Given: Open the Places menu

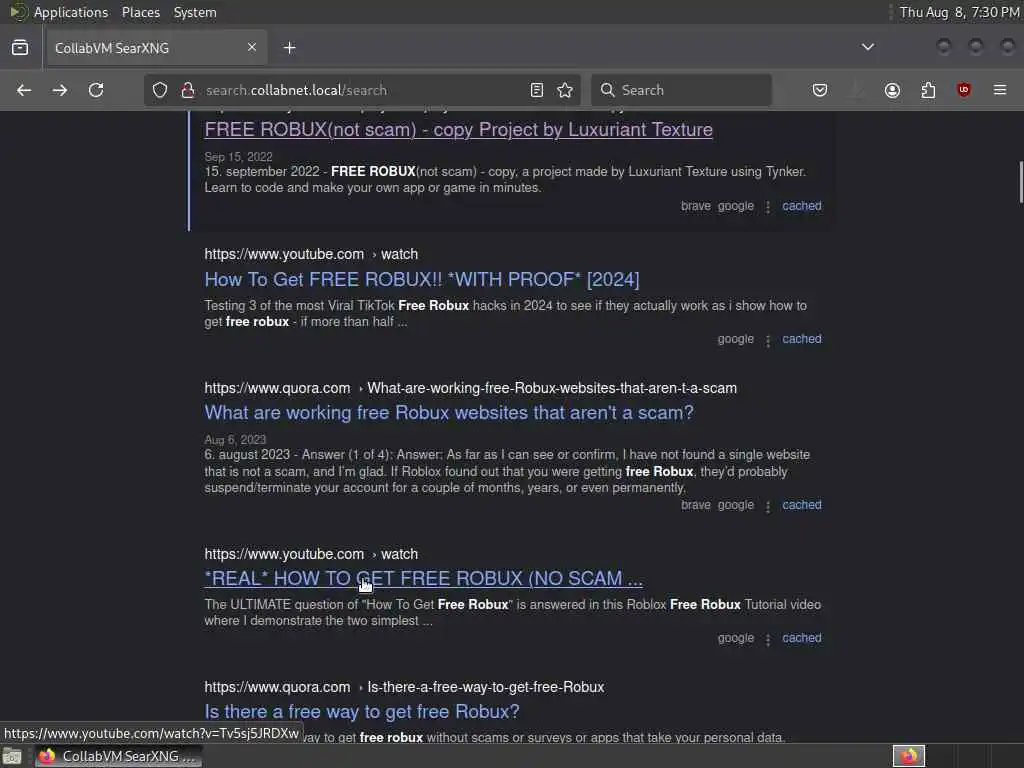Looking at the screenshot, I should pos(140,12).
